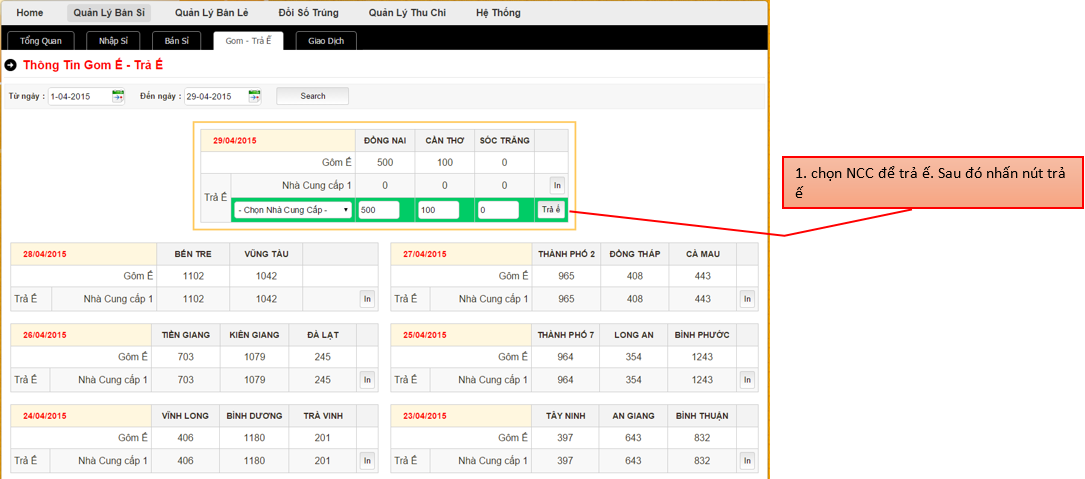This screenshot has width=1085, height=479.
Task: Click In button for 29/04/2015 table
Action: coord(556,185)
